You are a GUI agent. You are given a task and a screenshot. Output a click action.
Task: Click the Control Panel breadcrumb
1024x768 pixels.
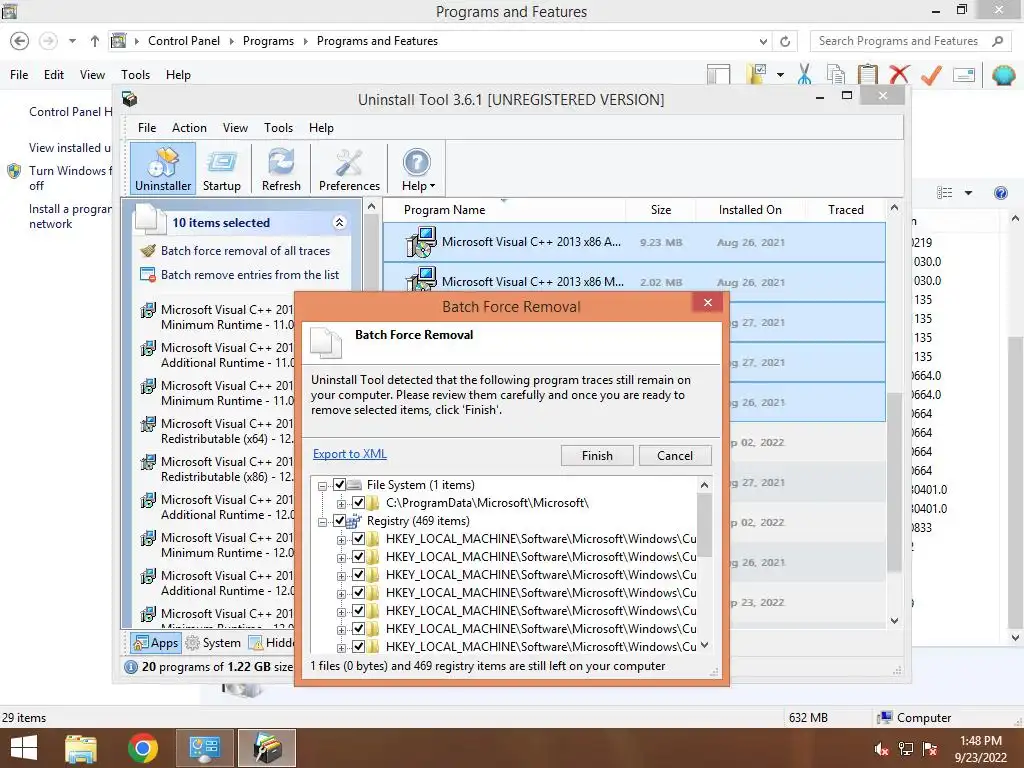184,41
